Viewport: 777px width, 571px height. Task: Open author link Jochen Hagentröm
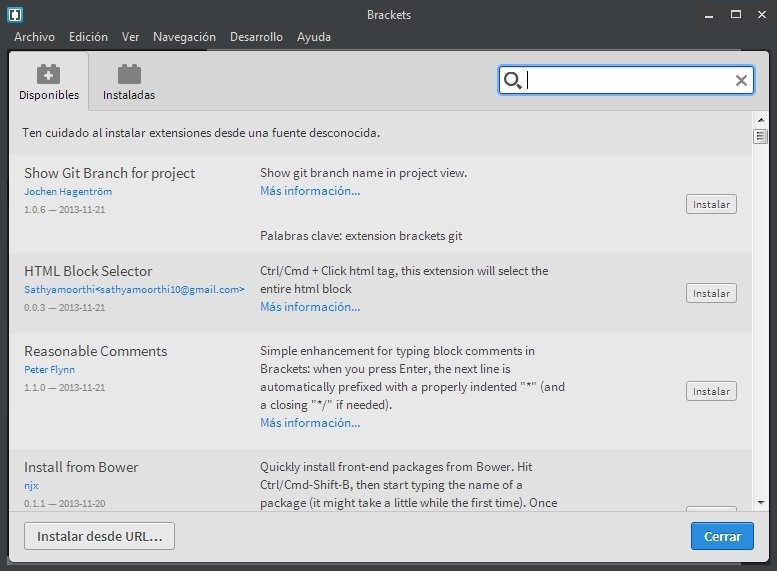point(68,191)
